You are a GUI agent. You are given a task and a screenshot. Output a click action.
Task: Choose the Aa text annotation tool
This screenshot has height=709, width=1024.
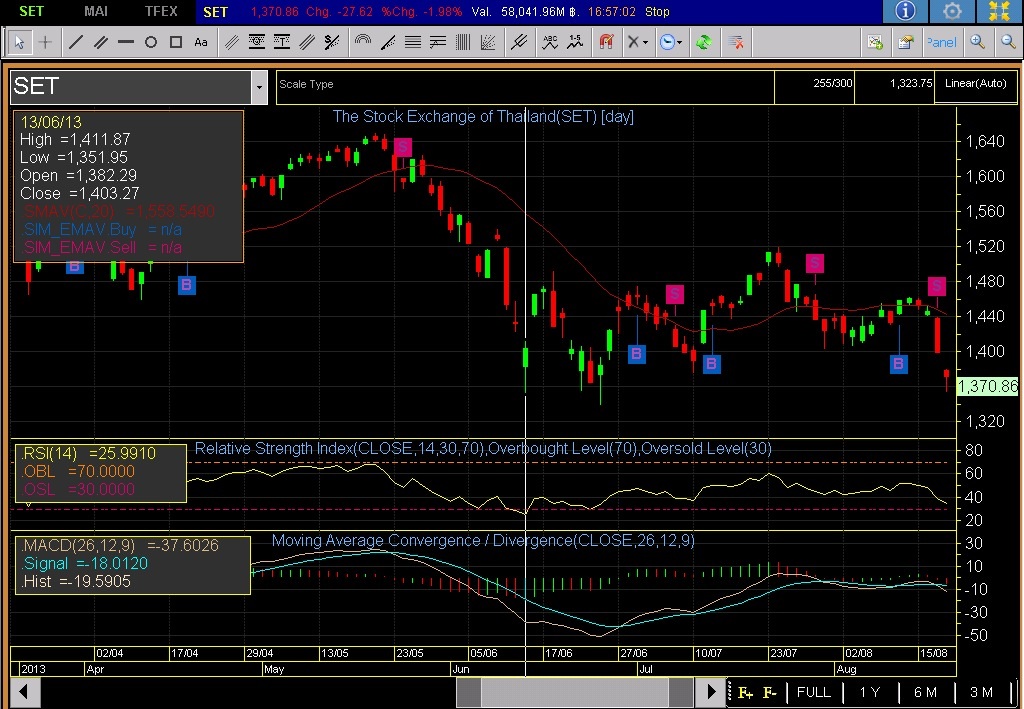pyautogui.click(x=200, y=42)
